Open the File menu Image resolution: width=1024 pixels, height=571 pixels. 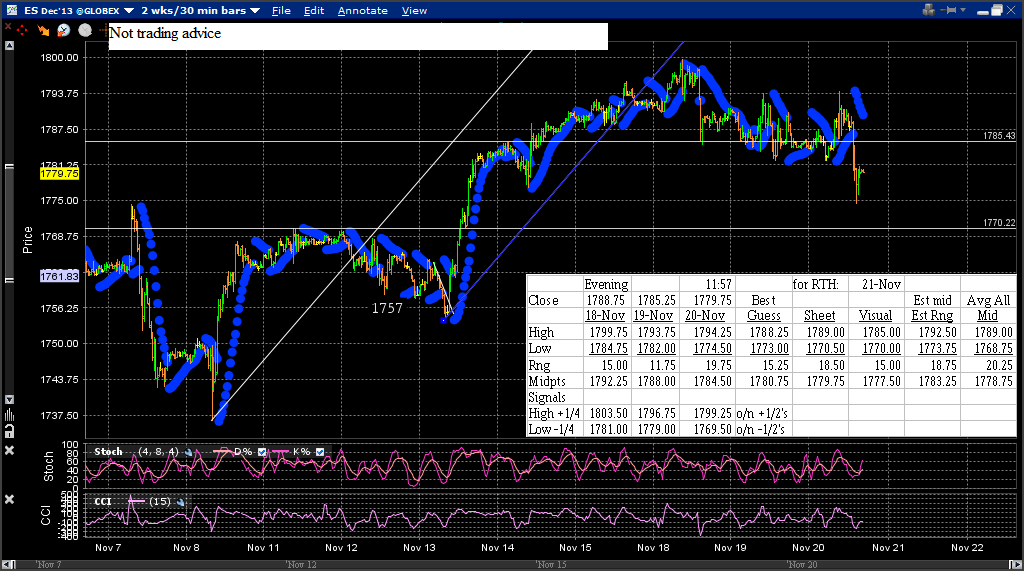tap(281, 10)
